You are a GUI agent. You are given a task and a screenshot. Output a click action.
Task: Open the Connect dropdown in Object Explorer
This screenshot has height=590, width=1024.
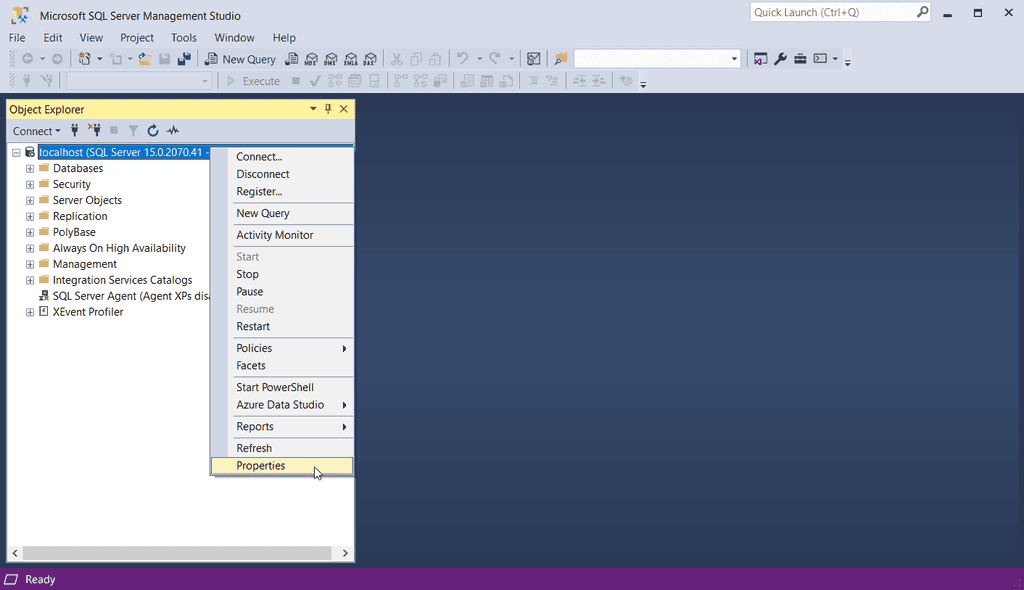(x=36, y=131)
